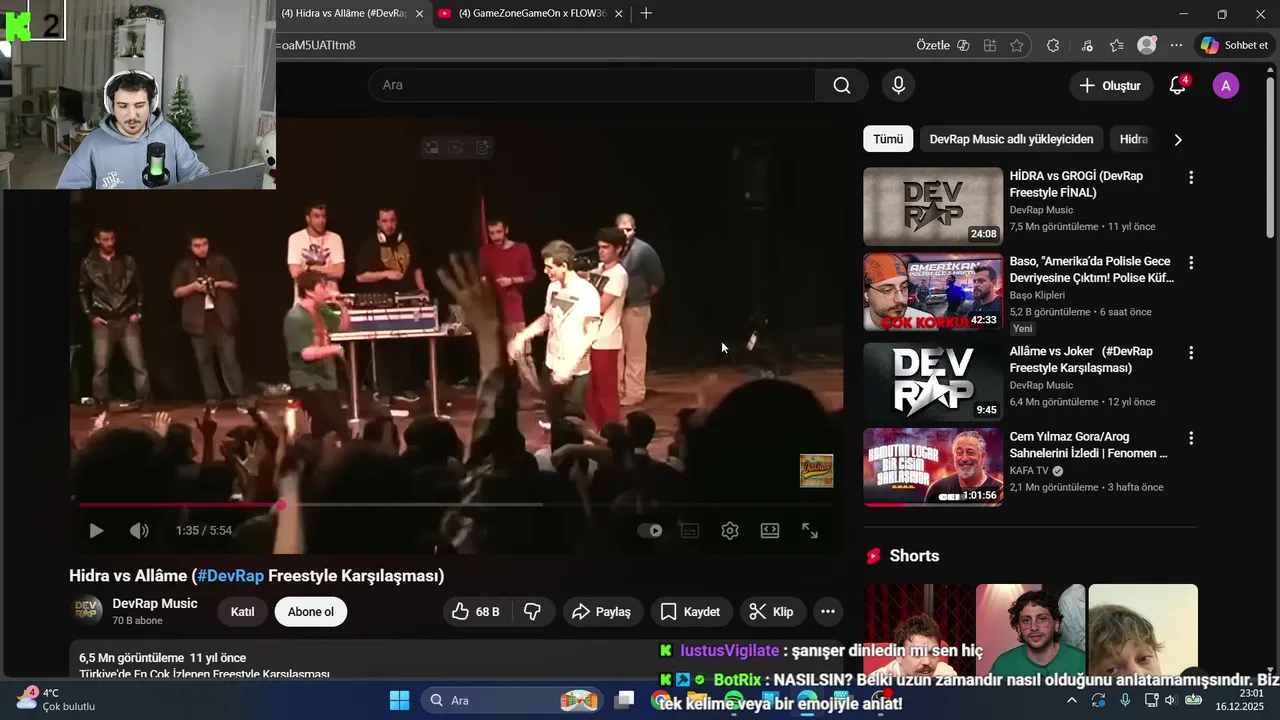Open split screen icon in address bar
The image size is (1280, 720).
pyautogui.click(x=990, y=45)
